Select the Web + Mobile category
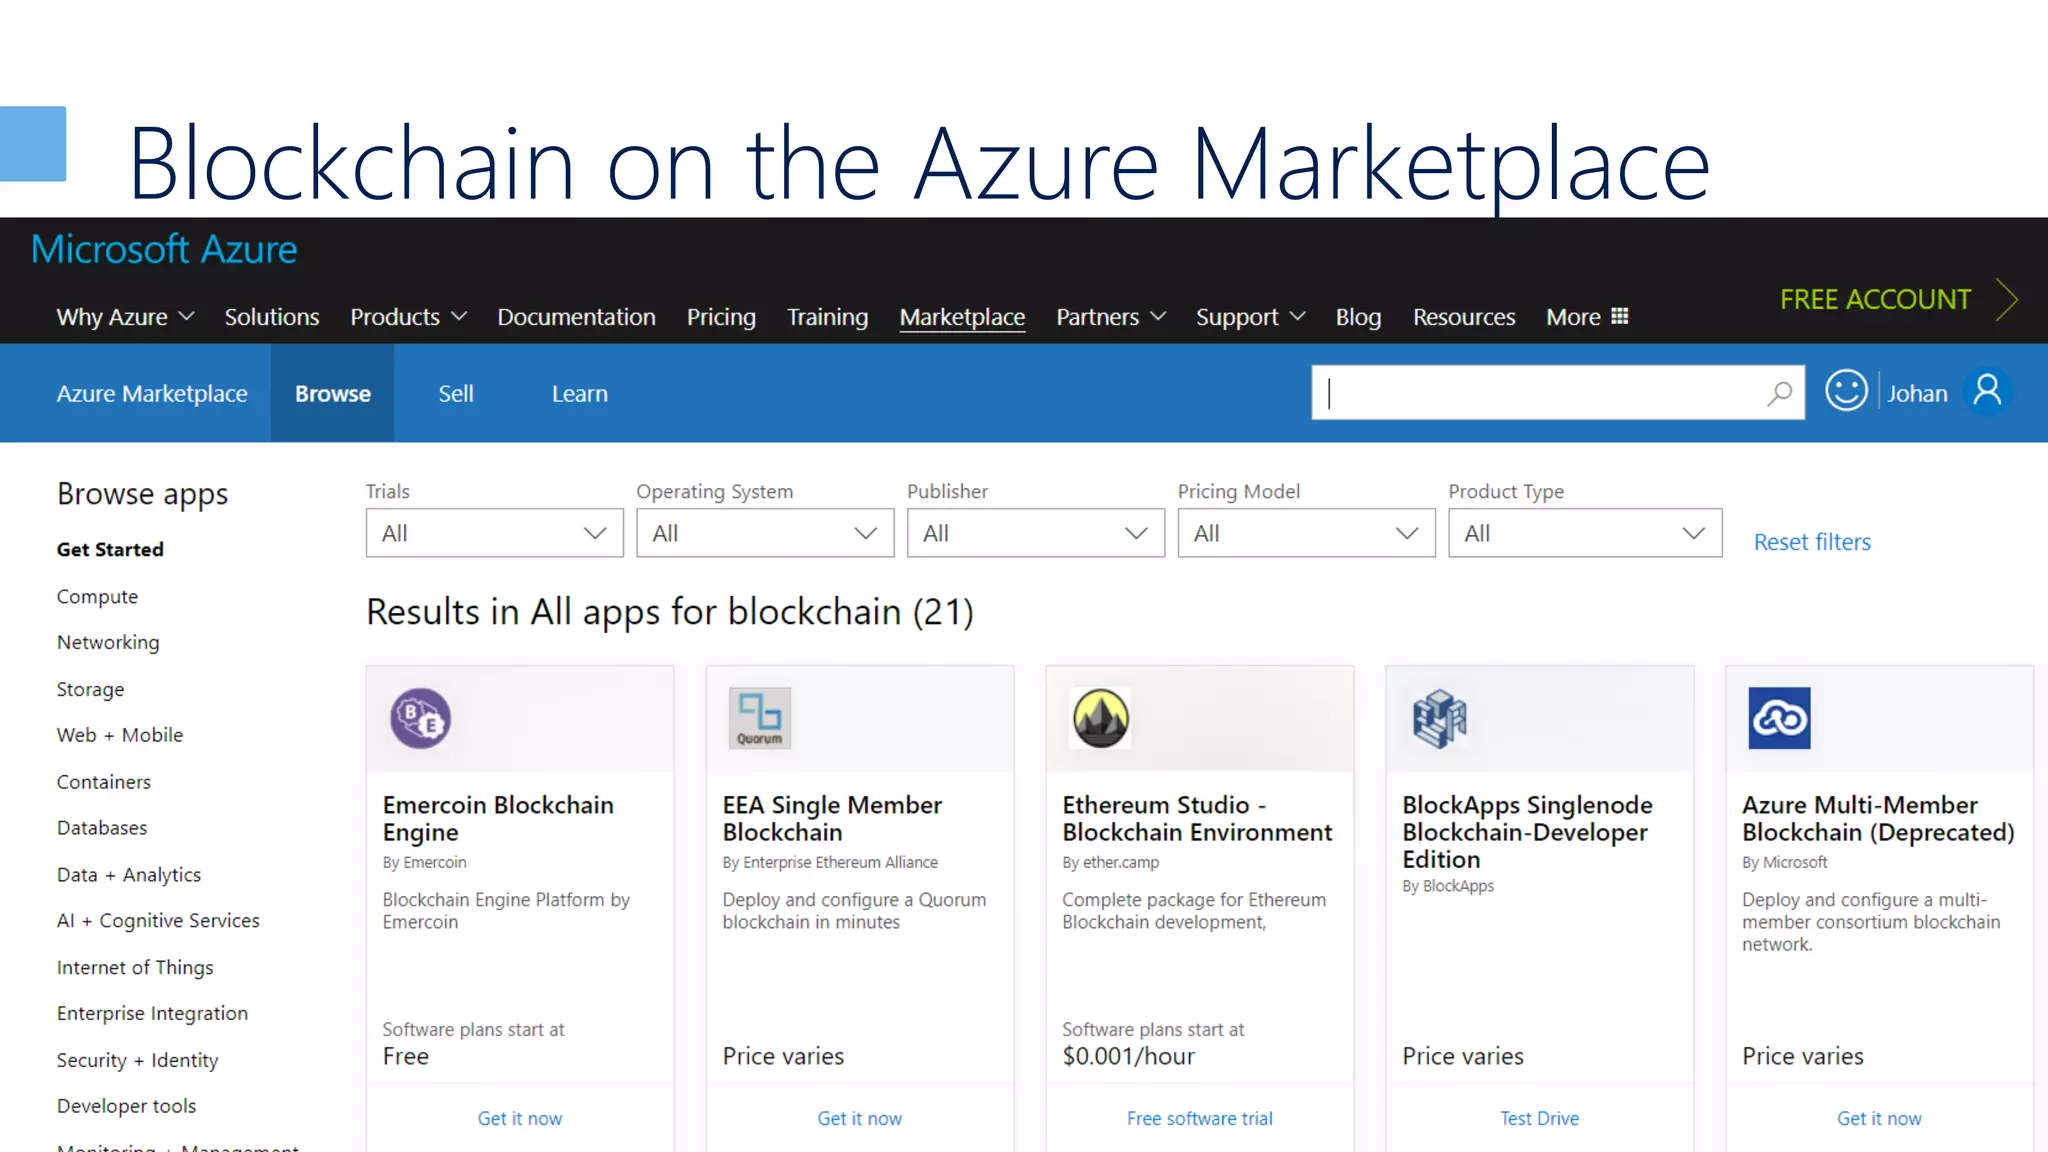The height and width of the screenshot is (1152, 2048). 120,735
